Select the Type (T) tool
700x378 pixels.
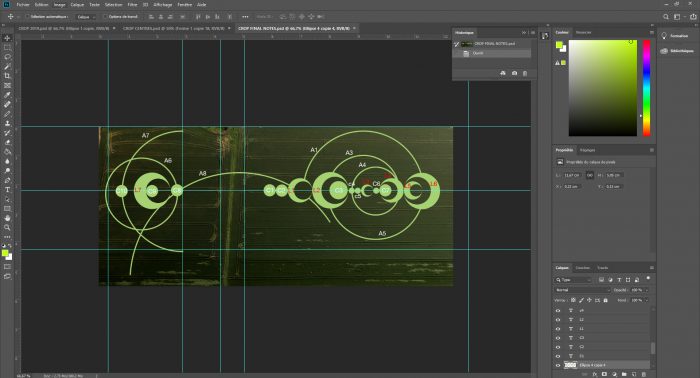(x=7, y=190)
